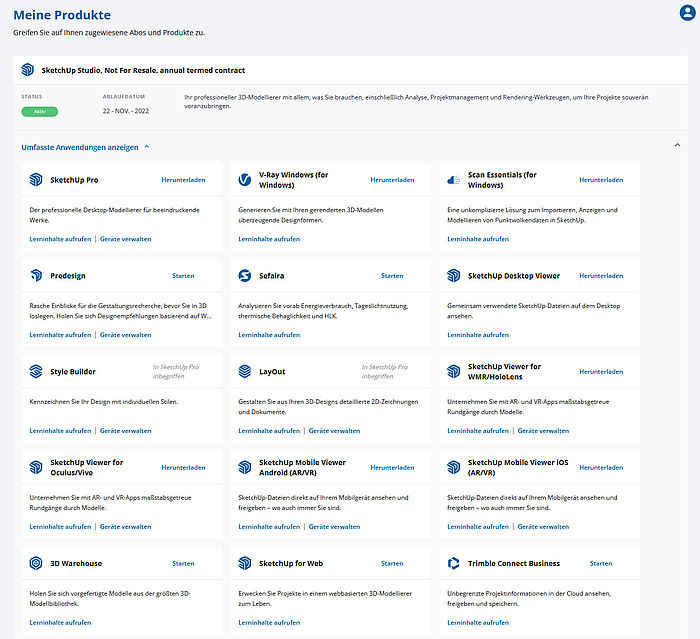Click the SketchUp Studio subscription logo icon
The height and width of the screenshot is (639, 700).
[x=28, y=70]
